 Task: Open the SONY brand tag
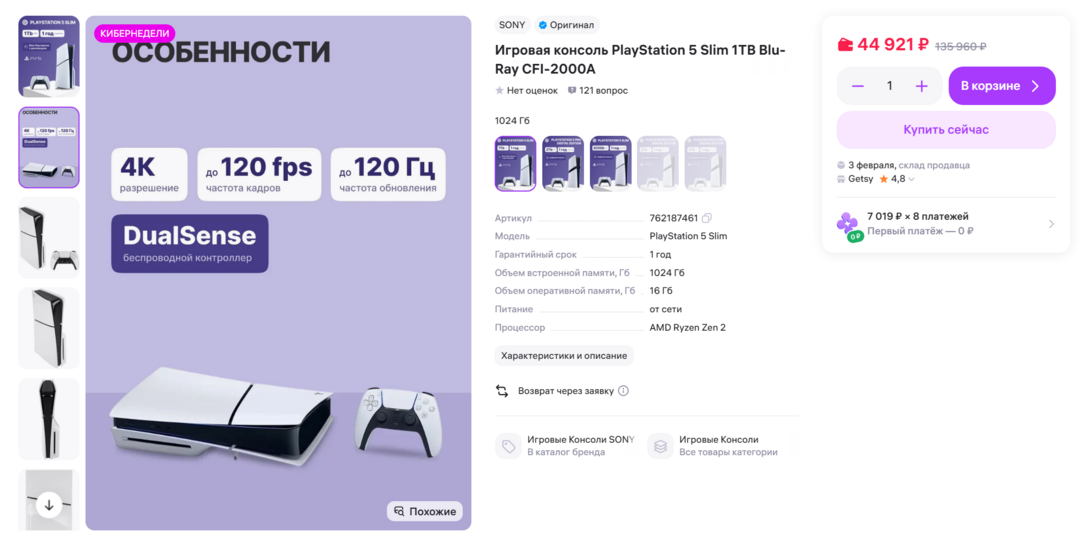tap(512, 25)
